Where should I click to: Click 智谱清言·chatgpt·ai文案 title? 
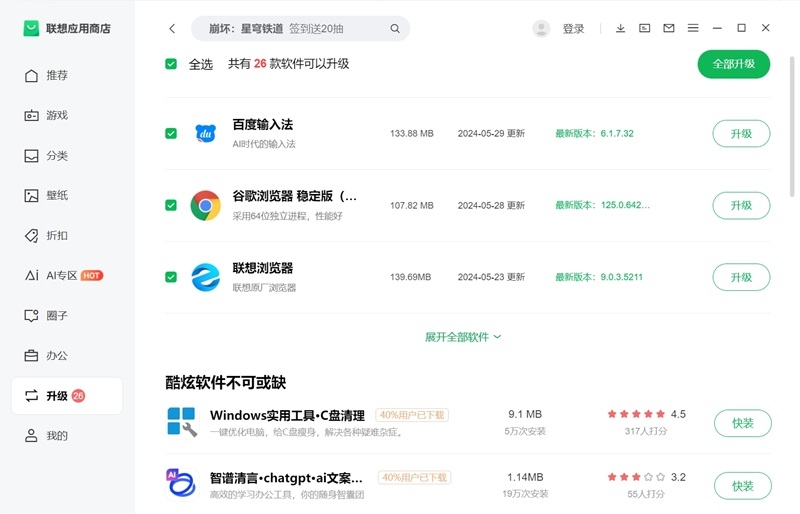click(286, 478)
